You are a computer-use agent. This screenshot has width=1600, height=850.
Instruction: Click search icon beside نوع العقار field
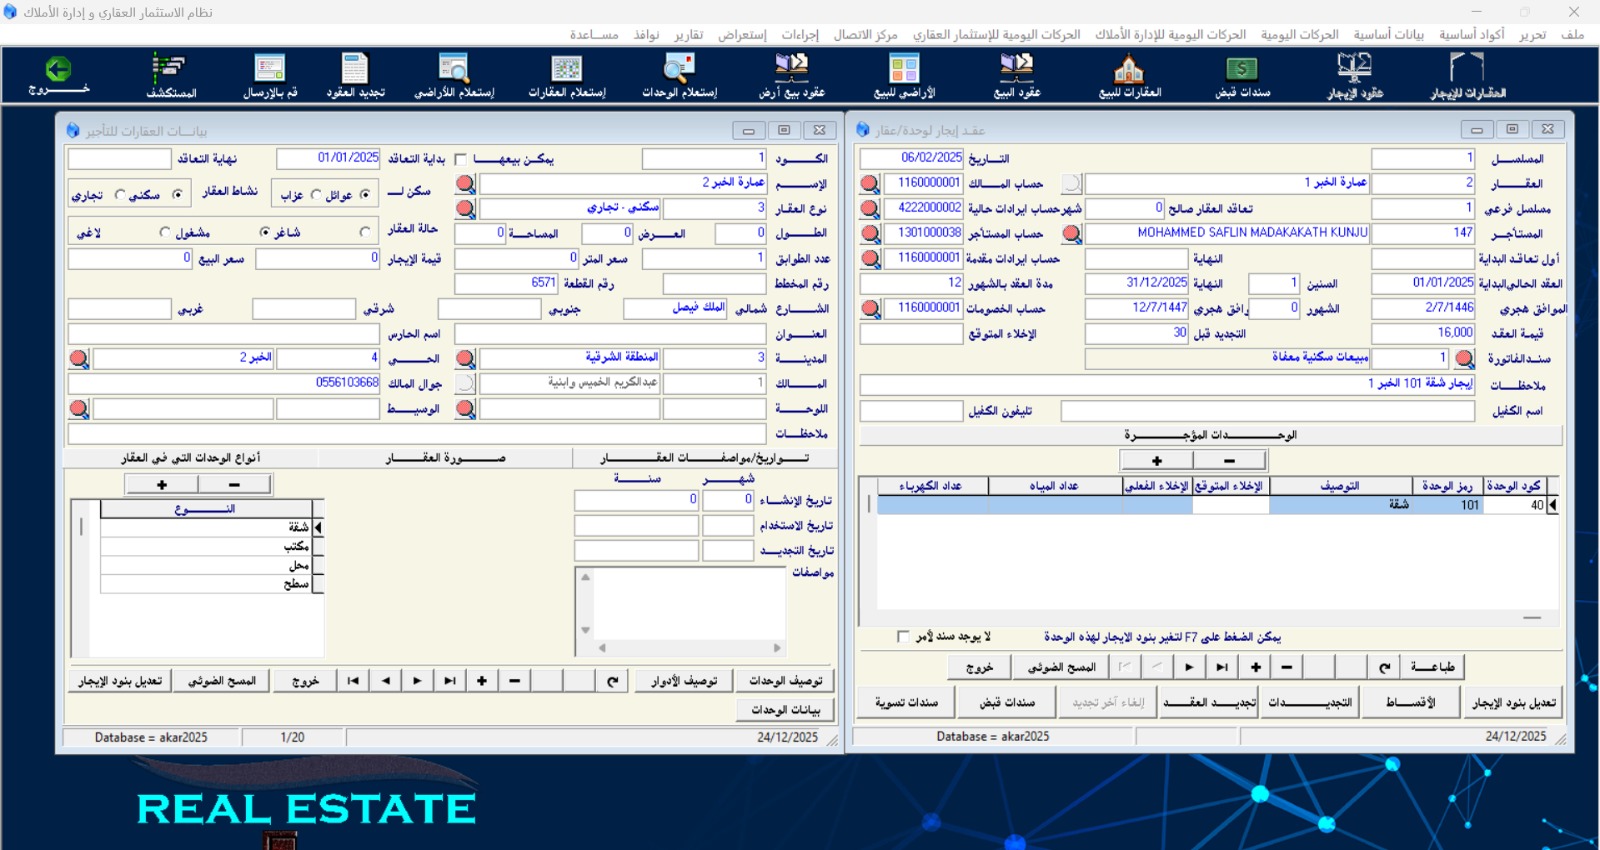tap(465, 208)
